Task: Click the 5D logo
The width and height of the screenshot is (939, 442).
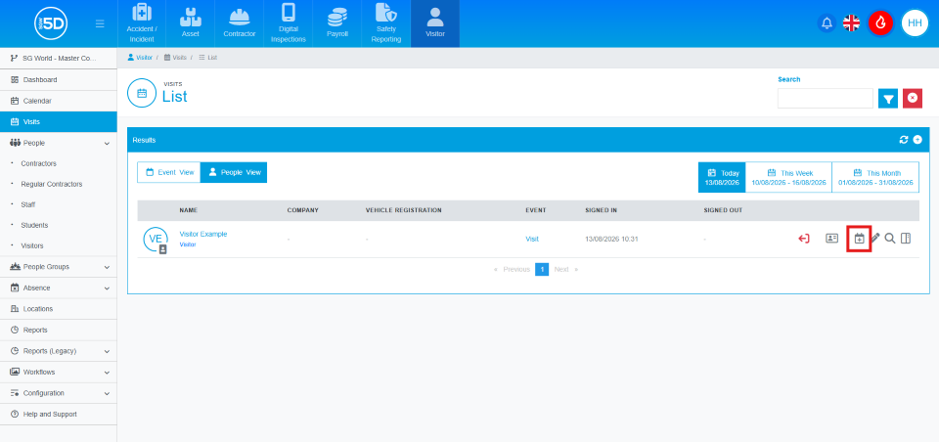Action: click(x=51, y=23)
